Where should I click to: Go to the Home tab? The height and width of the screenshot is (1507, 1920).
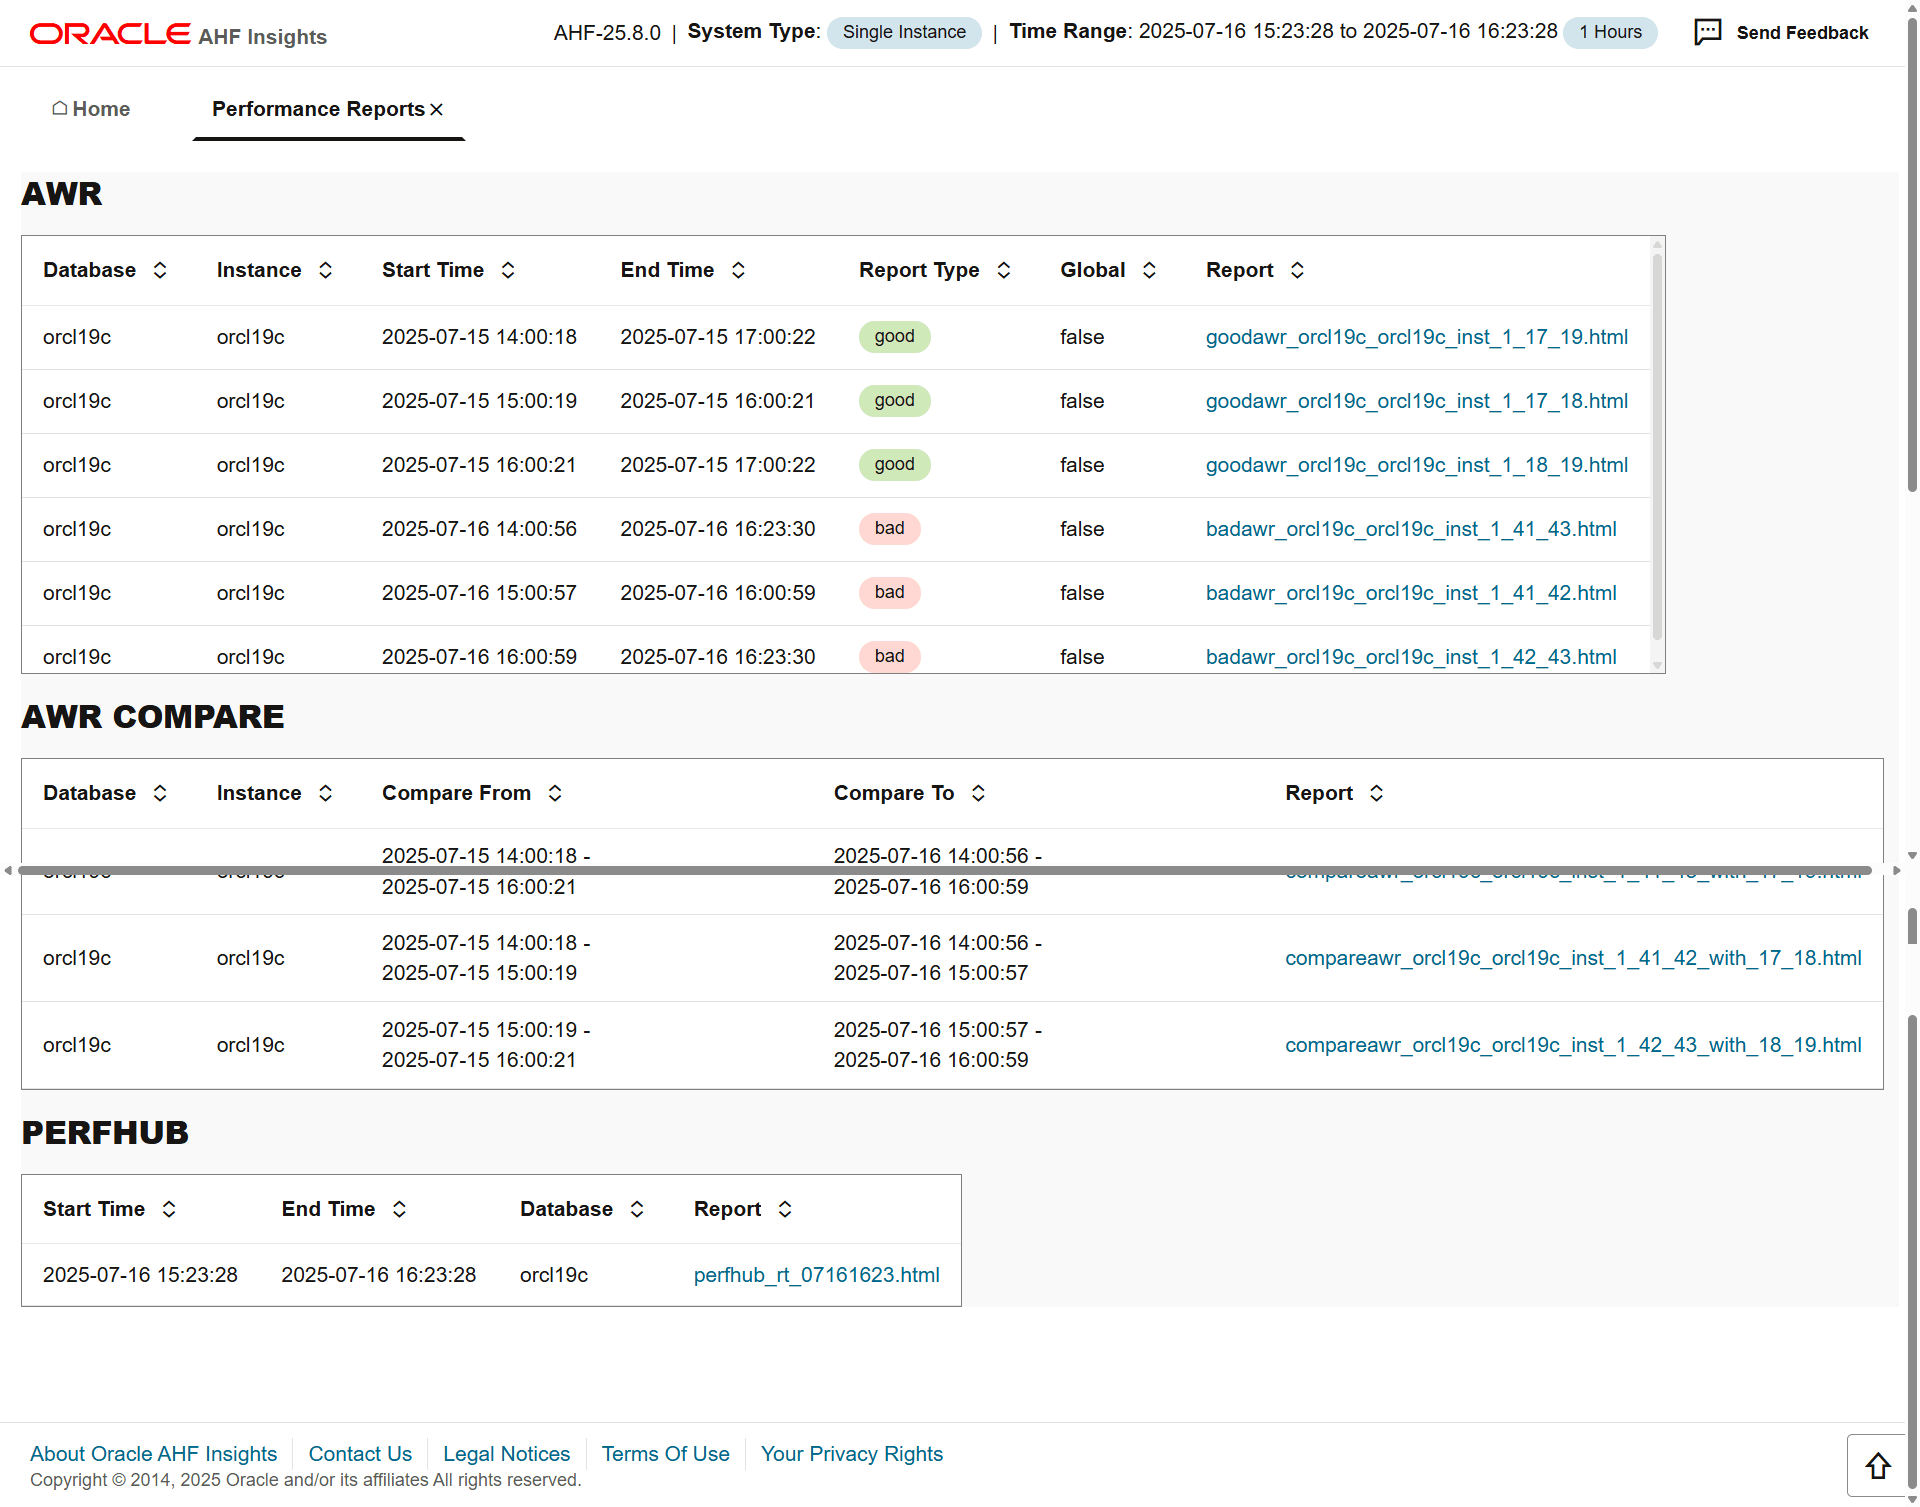91,109
